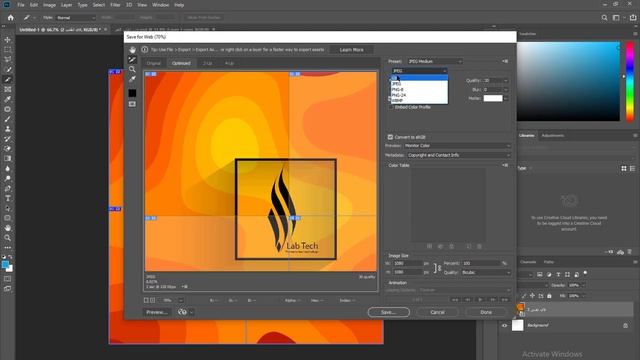Toggle the Convert to sRGB checkbox
Screen dimensions: 640x360
[x=390, y=137]
